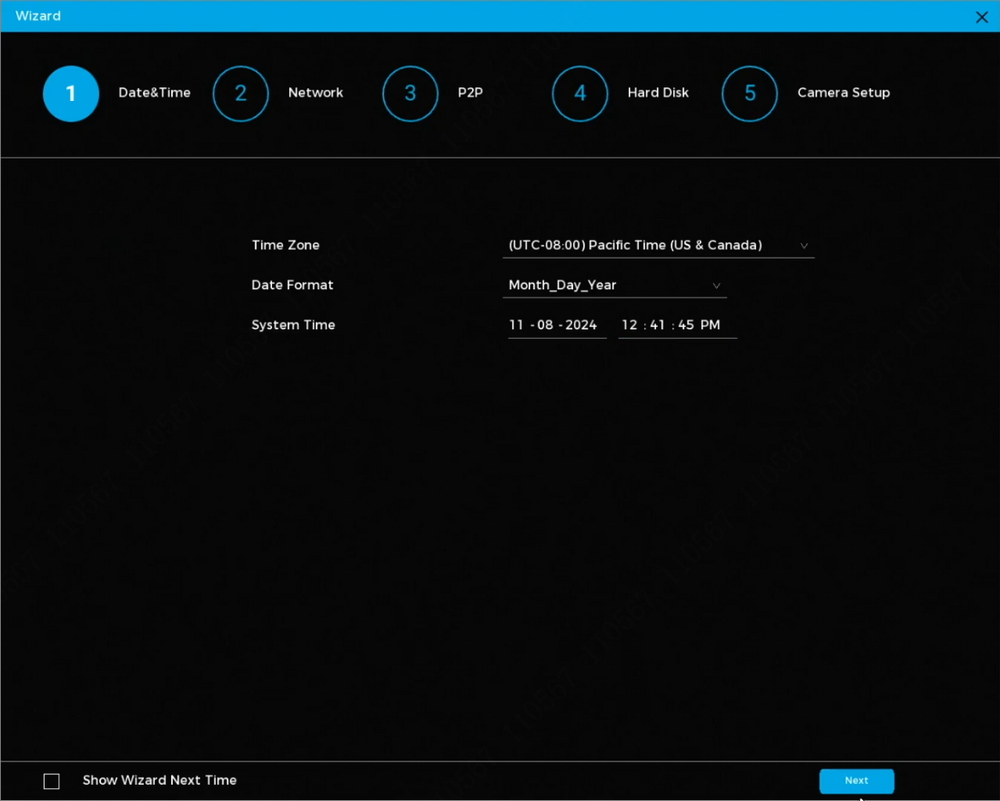Click the PM indicator in time field
The width and height of the screenshot is (1000, 801).
pos(710,325)
